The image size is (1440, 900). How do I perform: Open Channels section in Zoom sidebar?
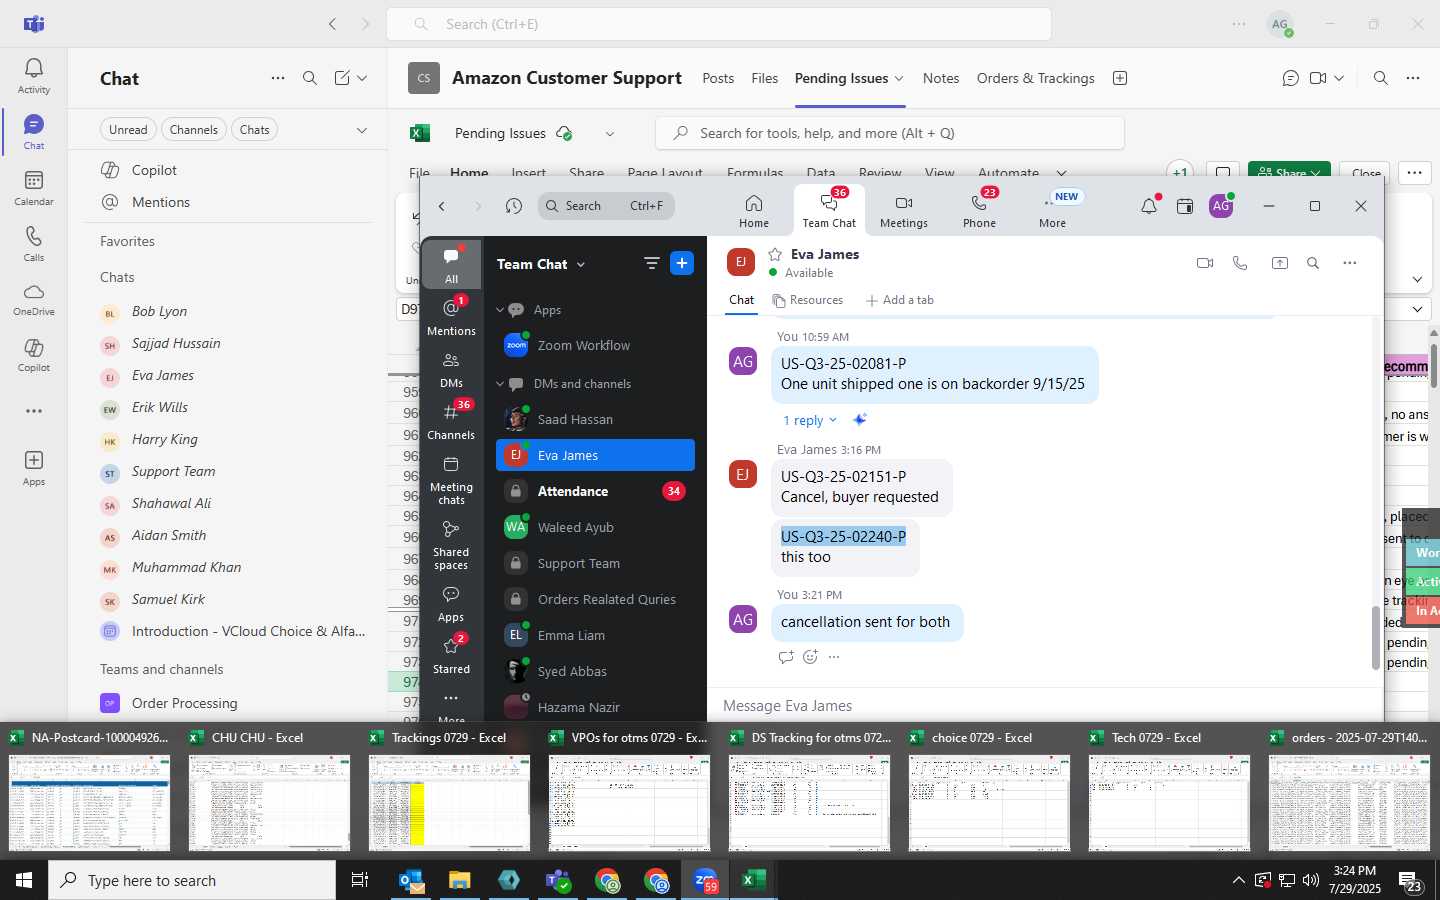(452, 421)
